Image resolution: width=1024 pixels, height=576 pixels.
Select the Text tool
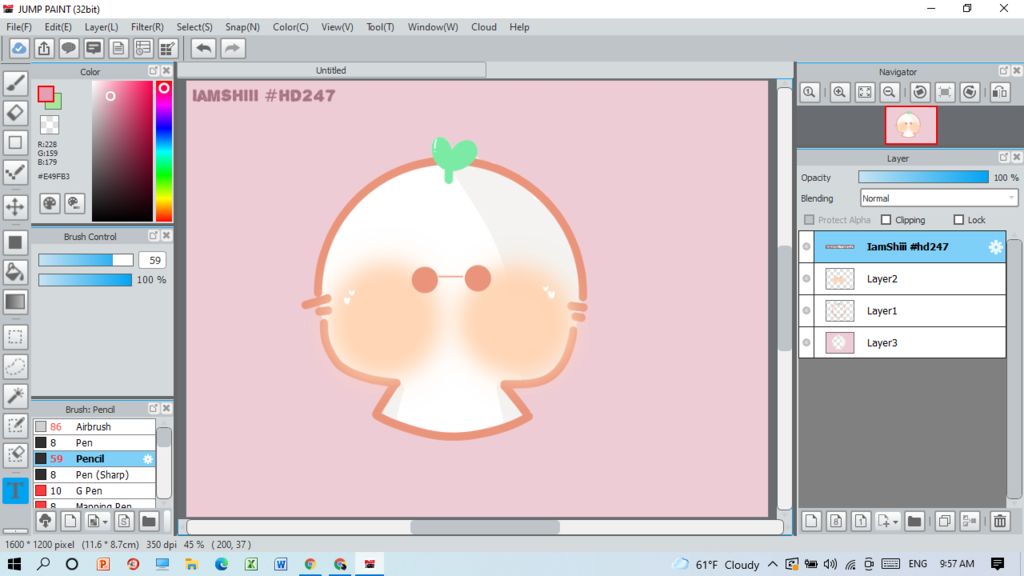click(15, 490)
